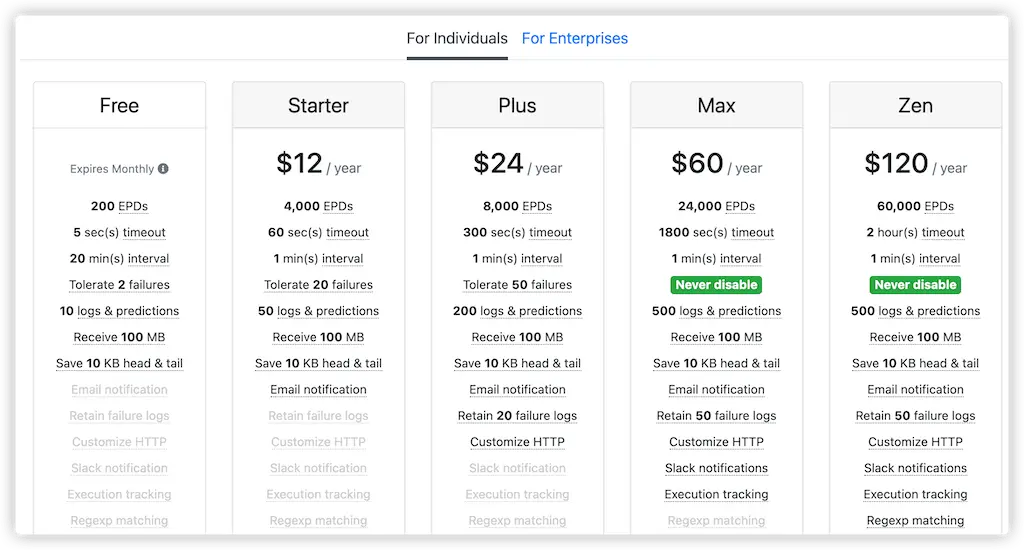Click Email notification in the Starter plan

[319, 389]
